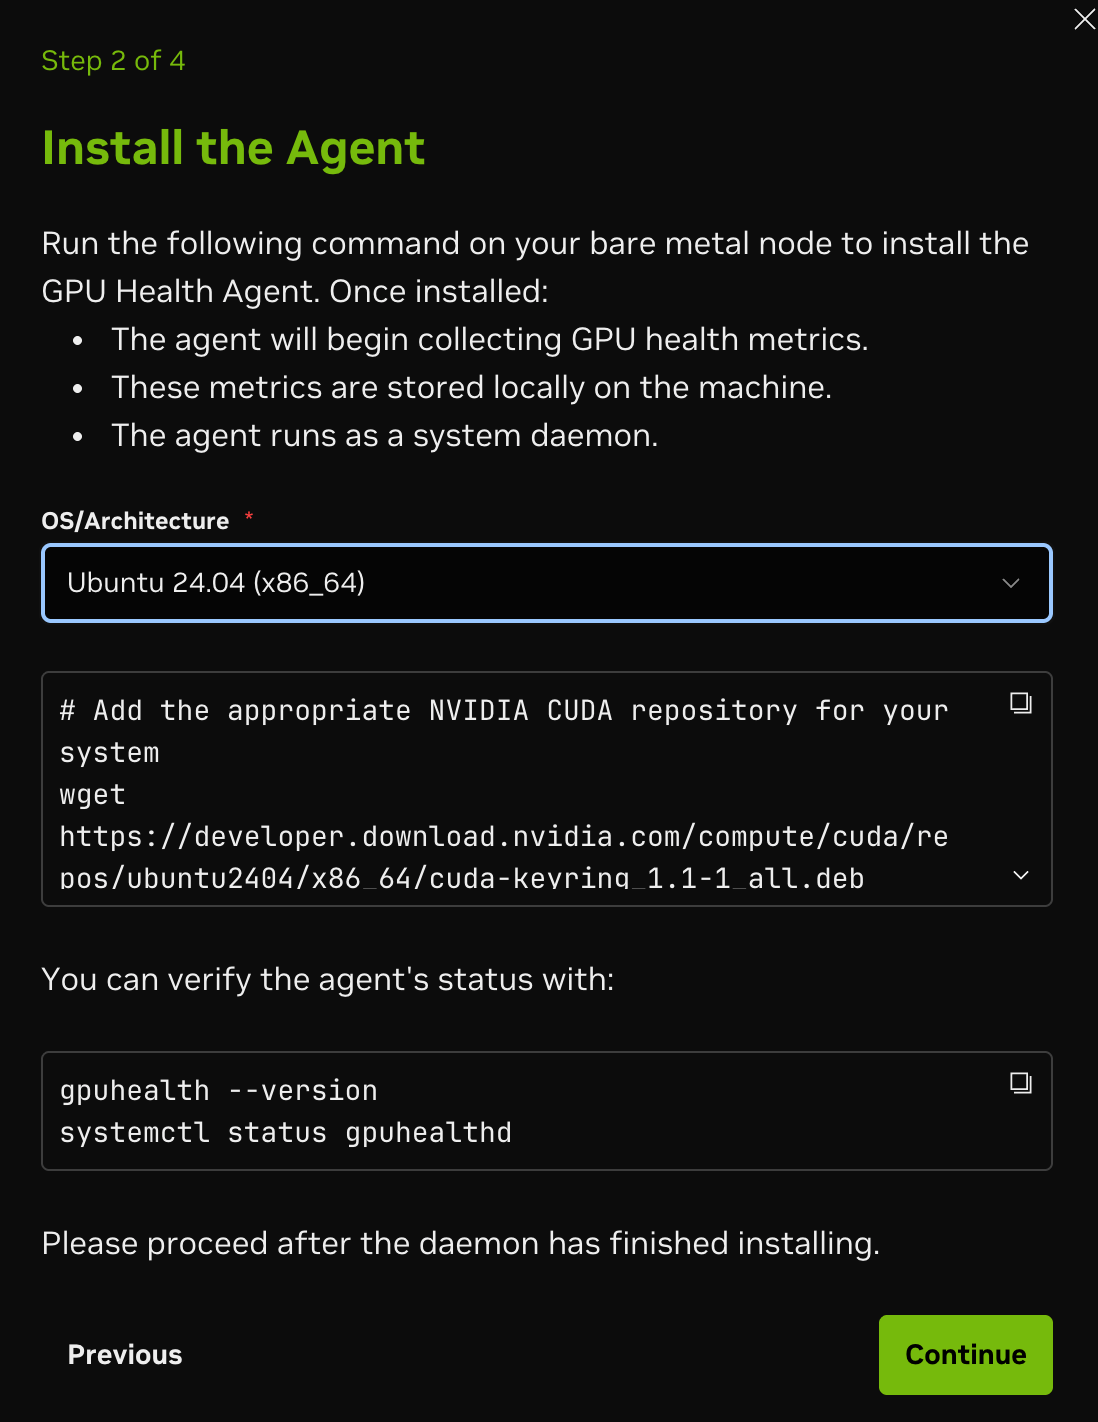Click the 'stored locally on the machine' bullet
This screenshot has height=1422, width=1098.
coord(471,388)
